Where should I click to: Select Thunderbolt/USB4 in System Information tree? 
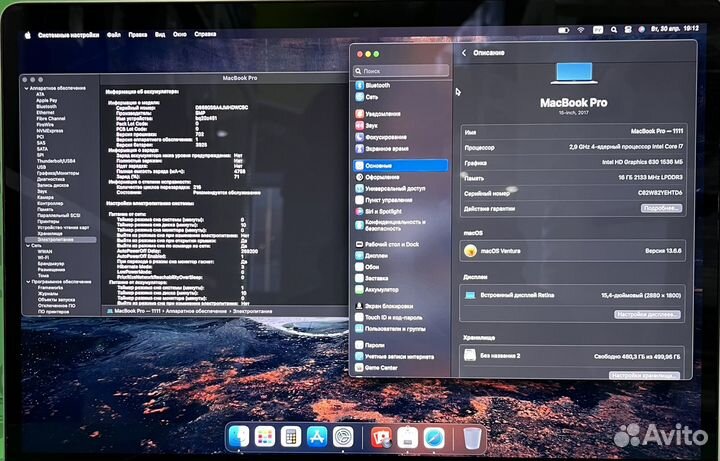tap(56, 161)
